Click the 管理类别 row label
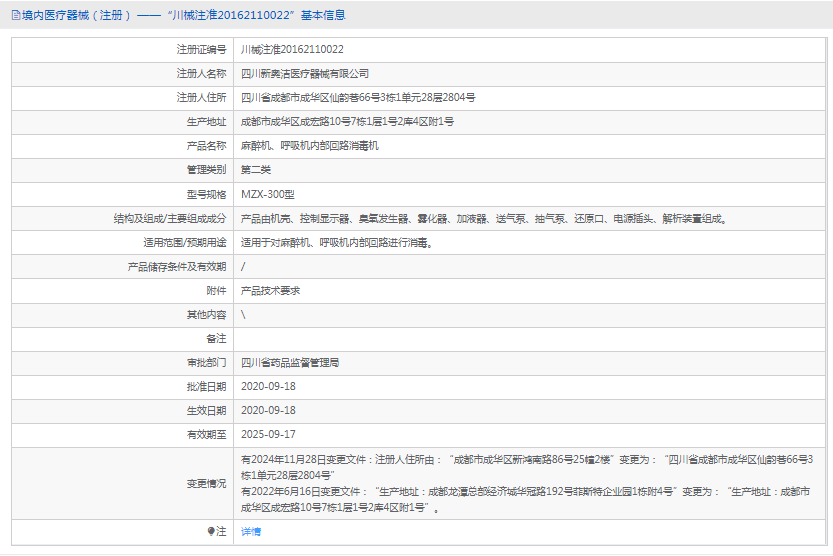The image size is (833, 556). click(x=206, y=170)
